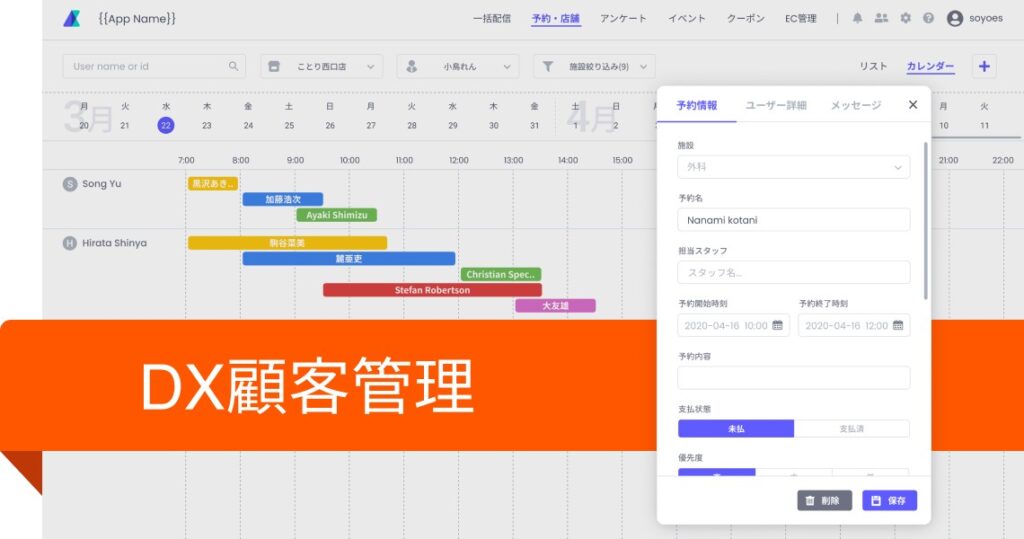The height and width of the screenshot is (539, 1024).
Task: Select date 24 in calendar strip
Action: [x=248, y=125]
